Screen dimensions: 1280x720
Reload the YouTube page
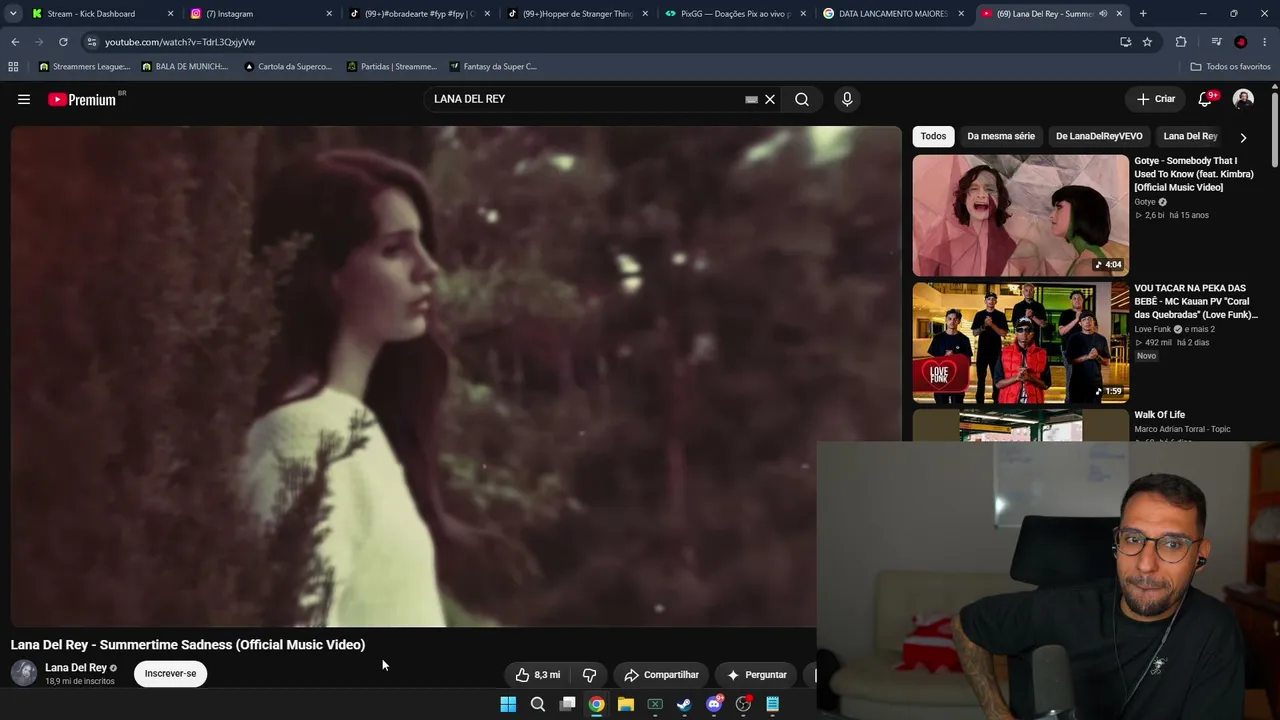tap(63, 42)
